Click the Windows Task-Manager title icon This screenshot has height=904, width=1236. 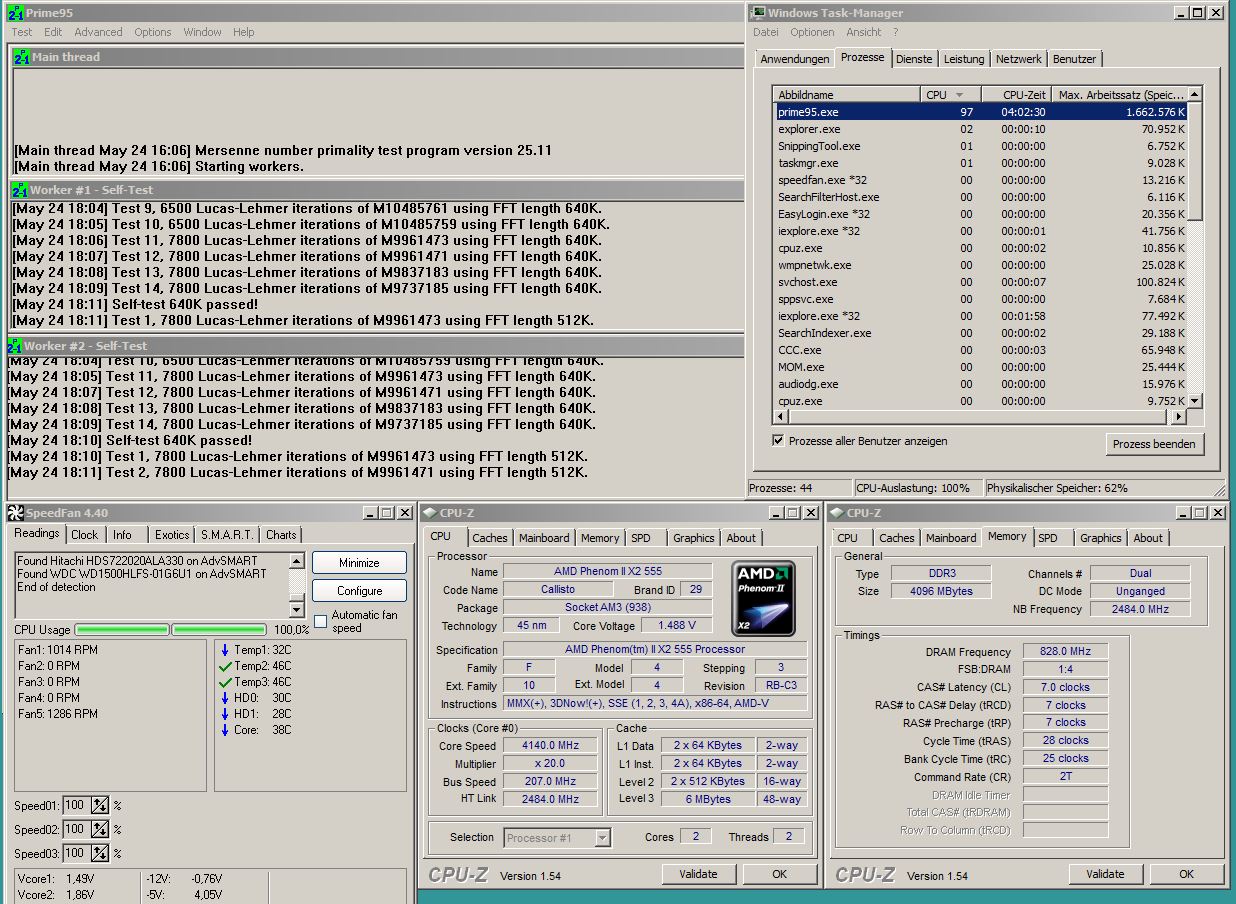point(758,13)
